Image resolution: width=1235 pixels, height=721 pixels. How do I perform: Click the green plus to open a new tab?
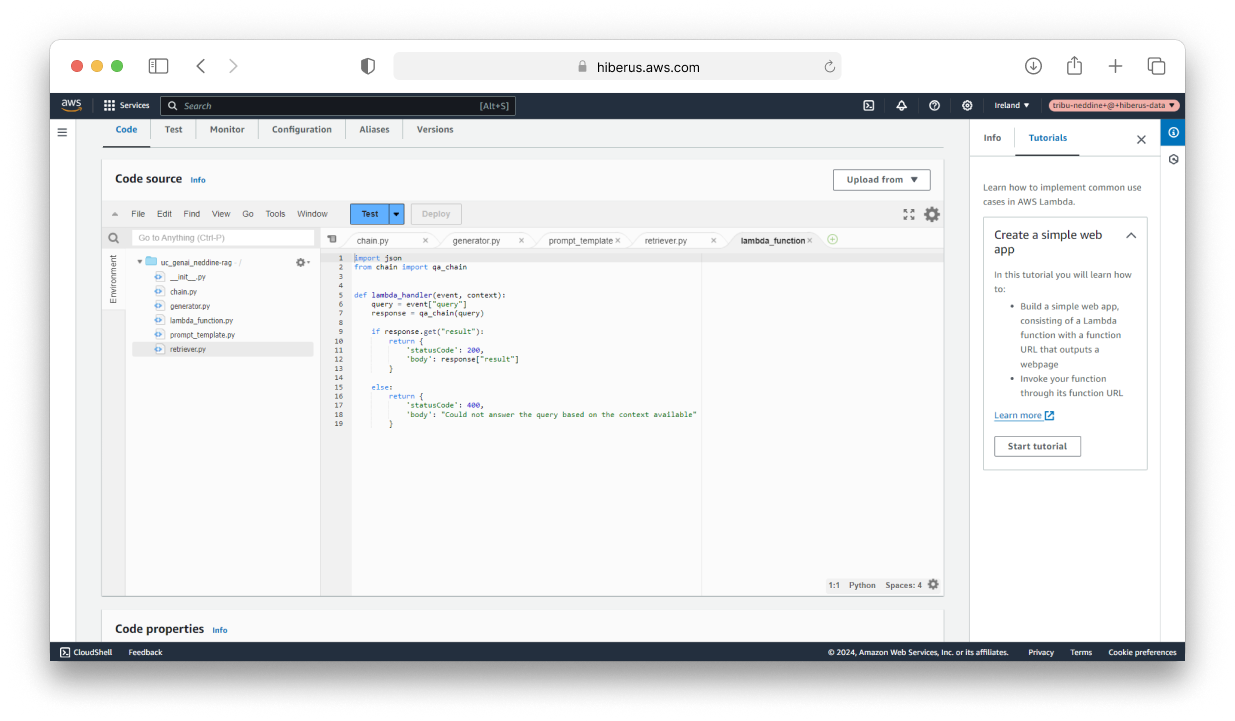tap(831, 240)
